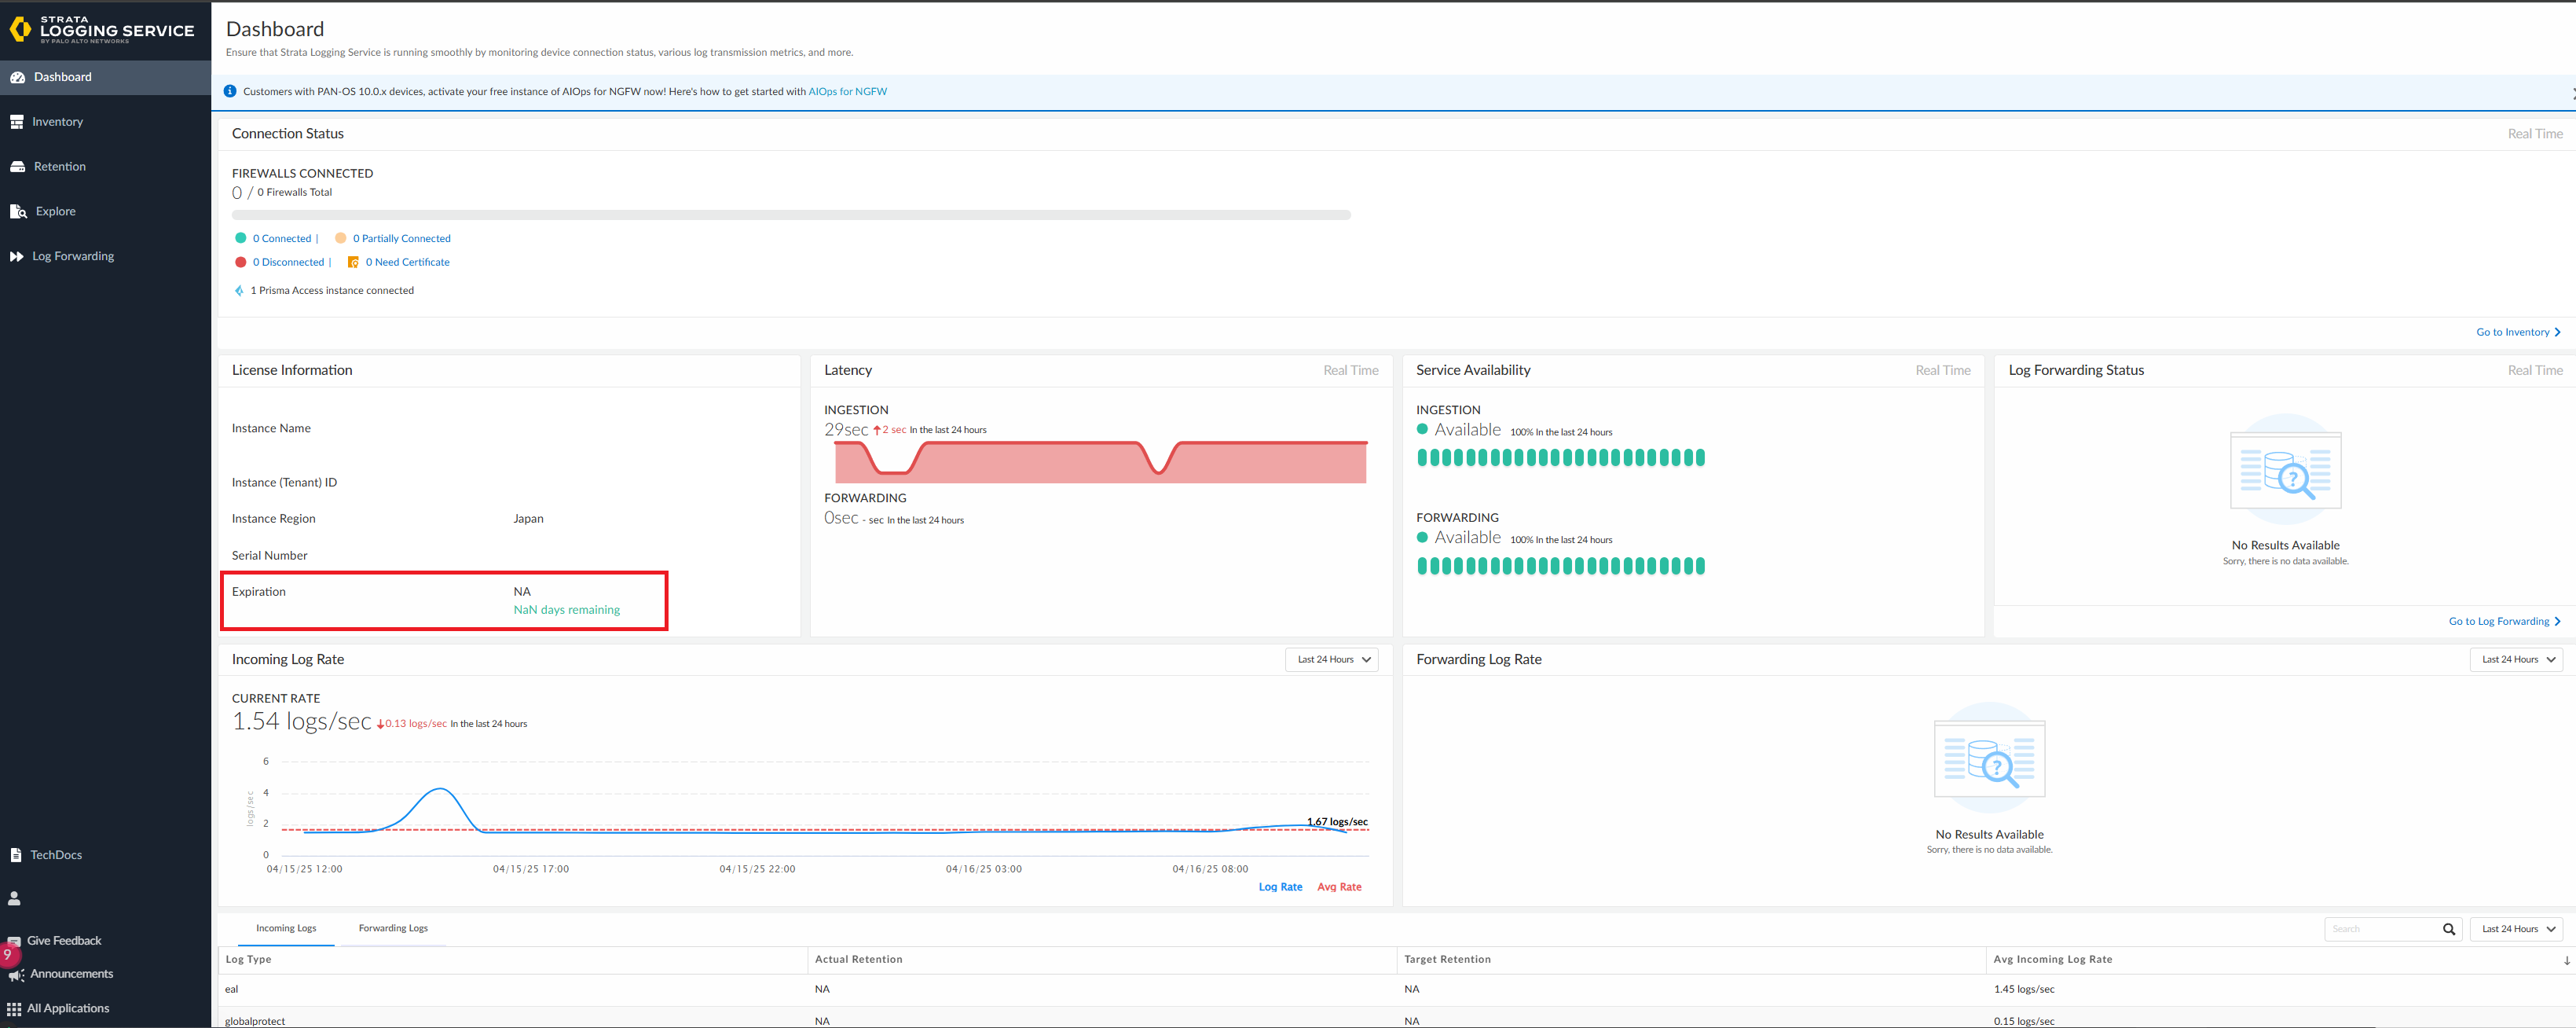2576x1028 pixels.
Task: Open Forwarding Log Rate Last 24 Hours dropdown
Action: (2516, 660)
